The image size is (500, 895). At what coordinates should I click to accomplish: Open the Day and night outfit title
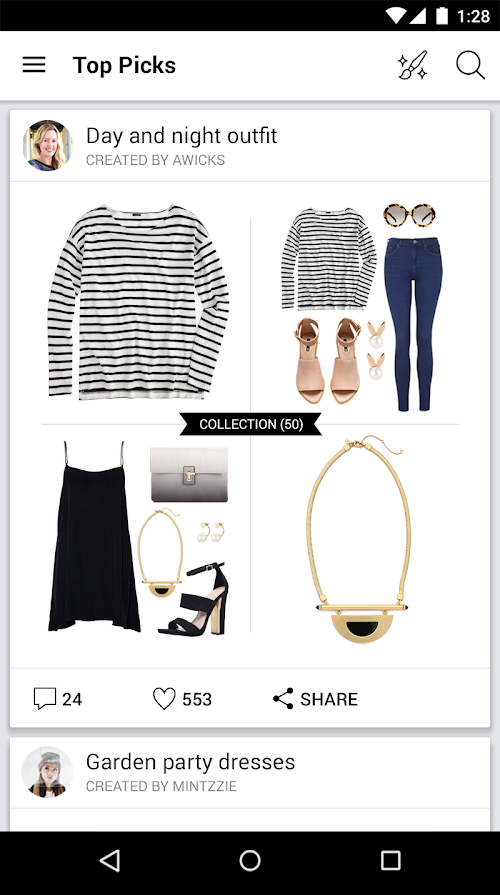pos(182,136)
